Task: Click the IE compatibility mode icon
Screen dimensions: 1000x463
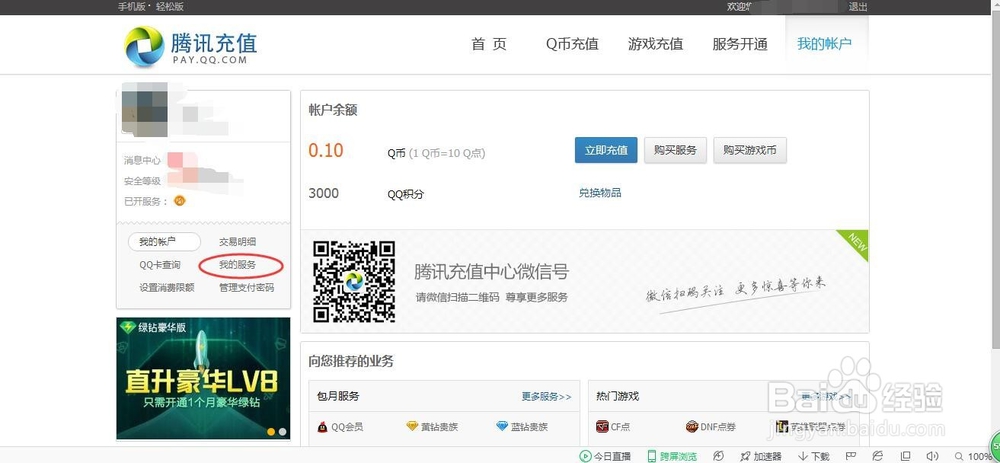Action: 878,455
